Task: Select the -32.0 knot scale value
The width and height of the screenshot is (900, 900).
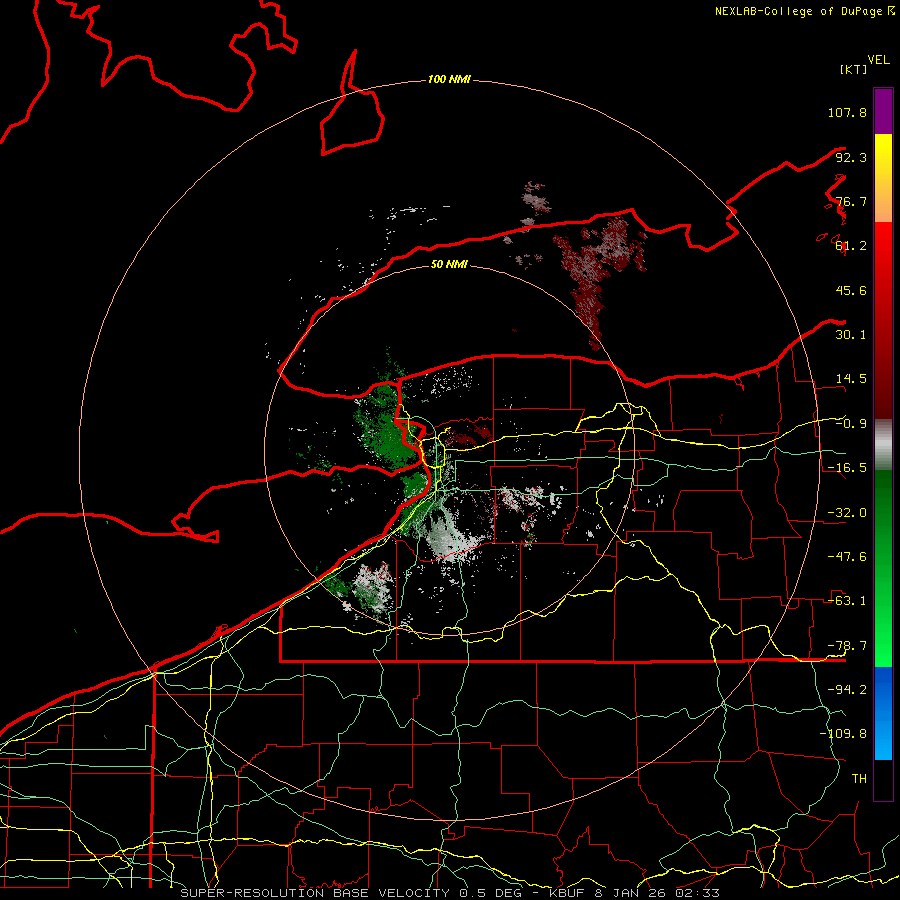Action: (847, 513)
